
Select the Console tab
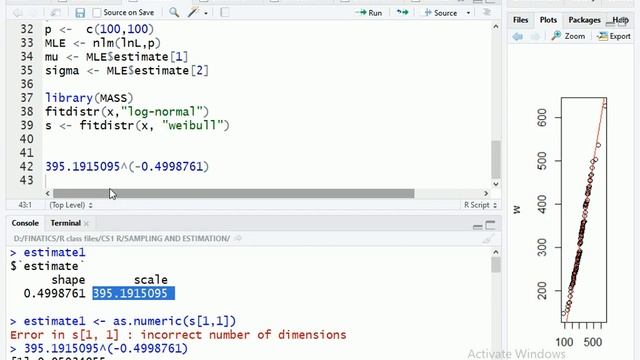[x=25, y=223]
